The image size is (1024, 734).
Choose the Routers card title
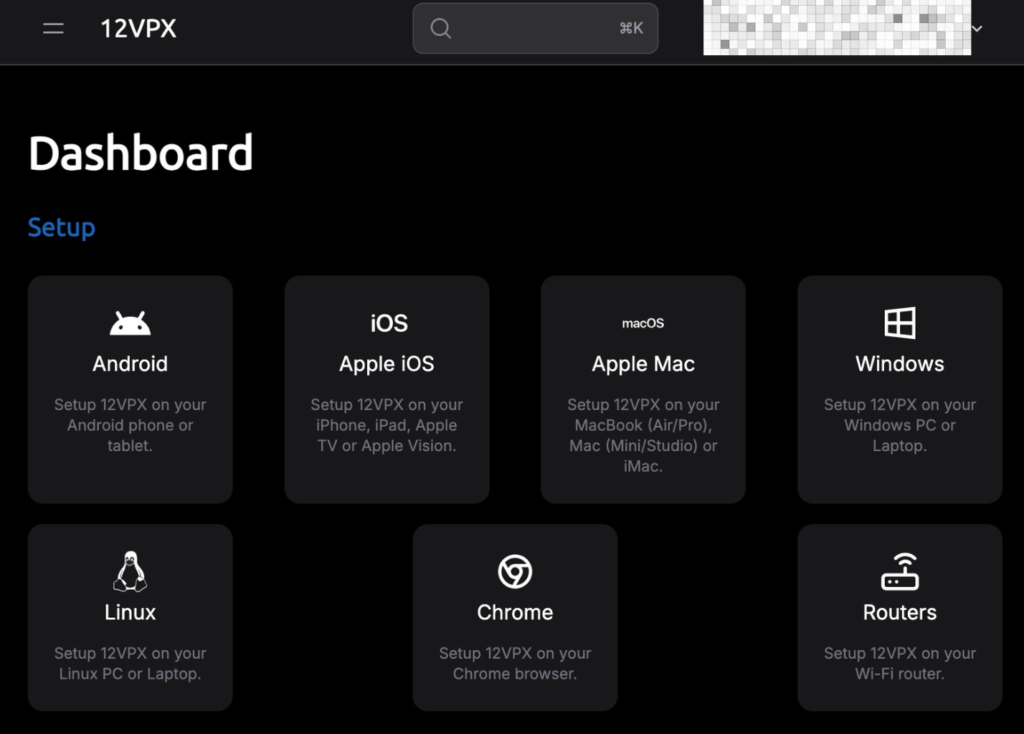pos(900,612)
